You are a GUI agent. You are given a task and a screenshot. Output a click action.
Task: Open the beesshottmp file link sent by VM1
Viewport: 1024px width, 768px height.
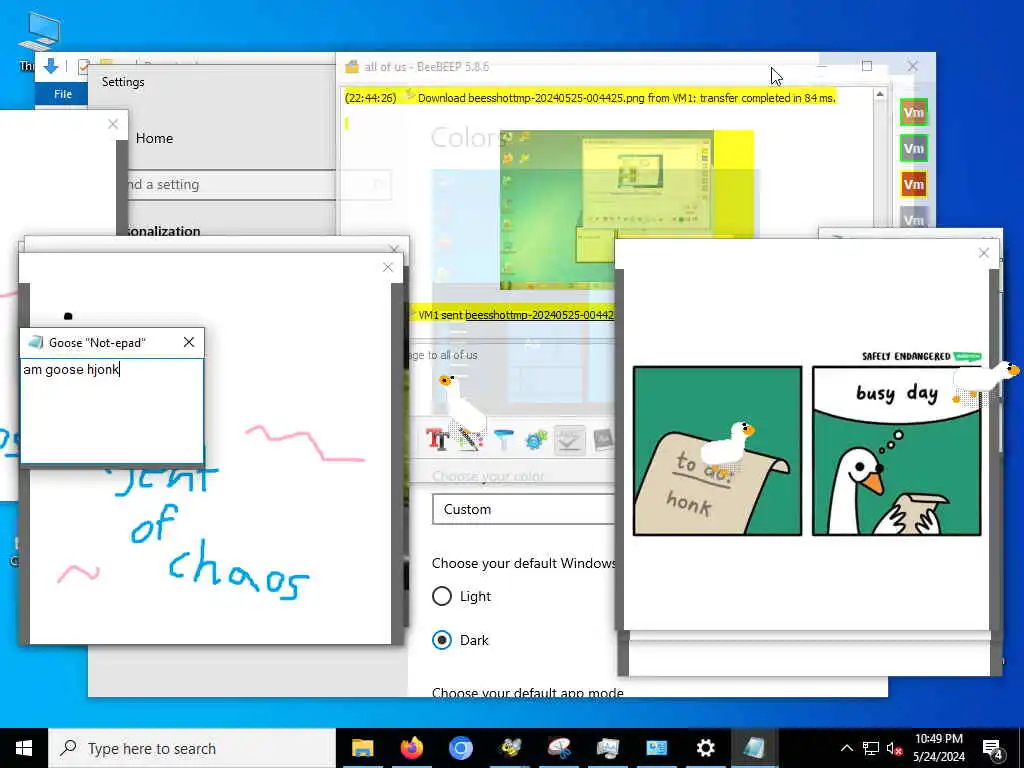pos(539,315)
